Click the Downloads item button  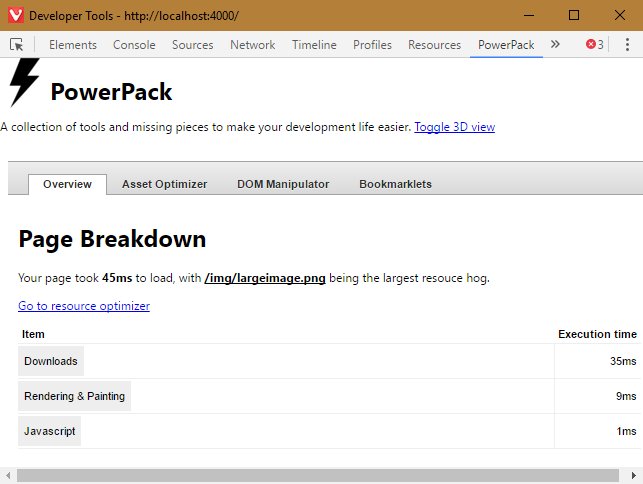point(51,361)
